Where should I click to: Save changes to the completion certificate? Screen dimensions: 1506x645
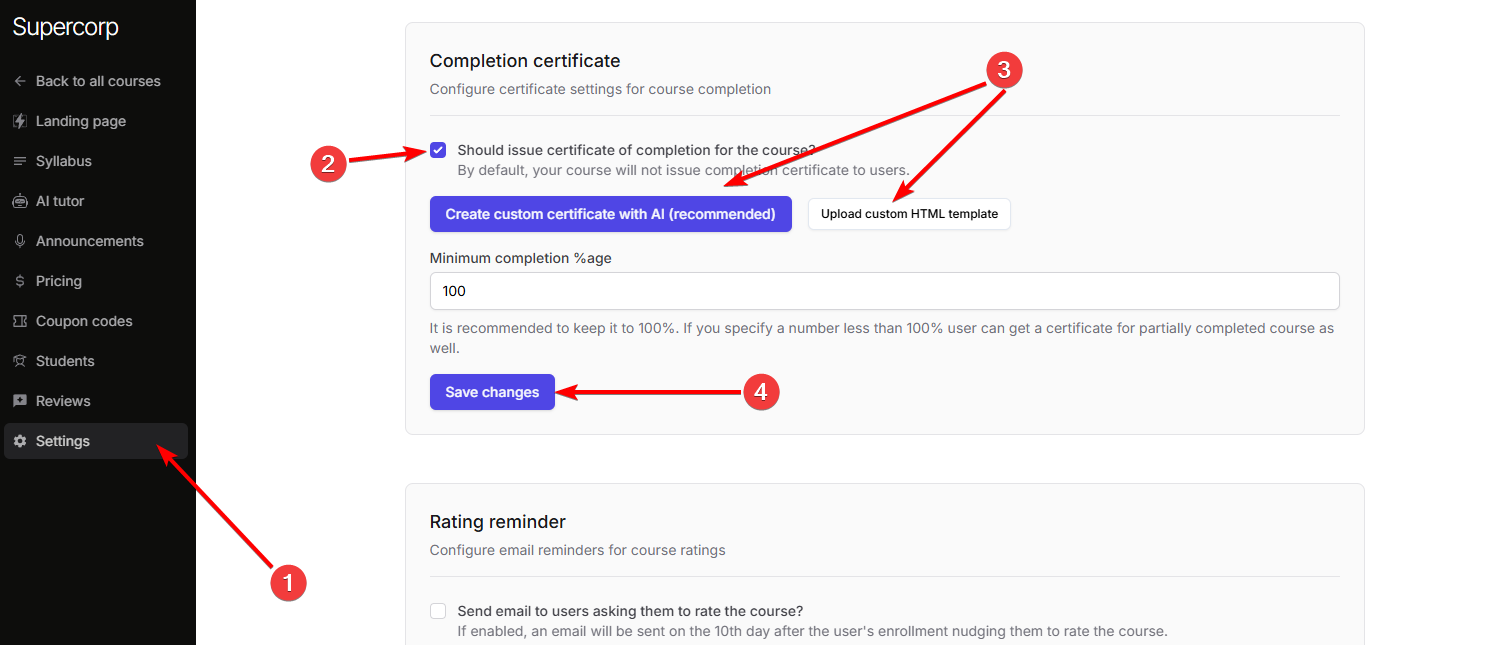[x=492, y=392]
